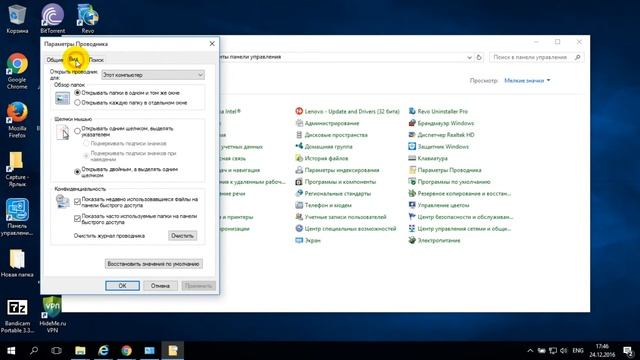This screenshot has height=360, width=640.
Task: Open the Capture shortcut folder icon
Action: 16,168
